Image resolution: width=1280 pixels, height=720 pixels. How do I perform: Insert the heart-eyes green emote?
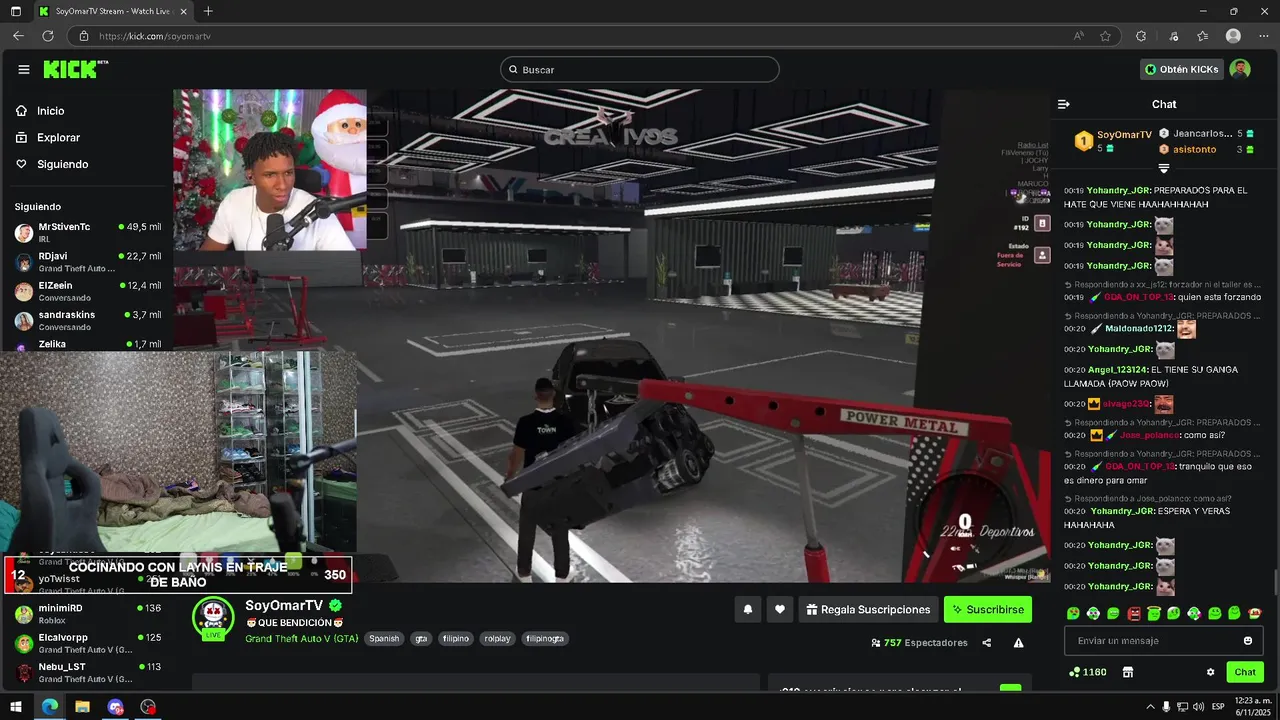pyautogui.click(x=1073, y=613)
